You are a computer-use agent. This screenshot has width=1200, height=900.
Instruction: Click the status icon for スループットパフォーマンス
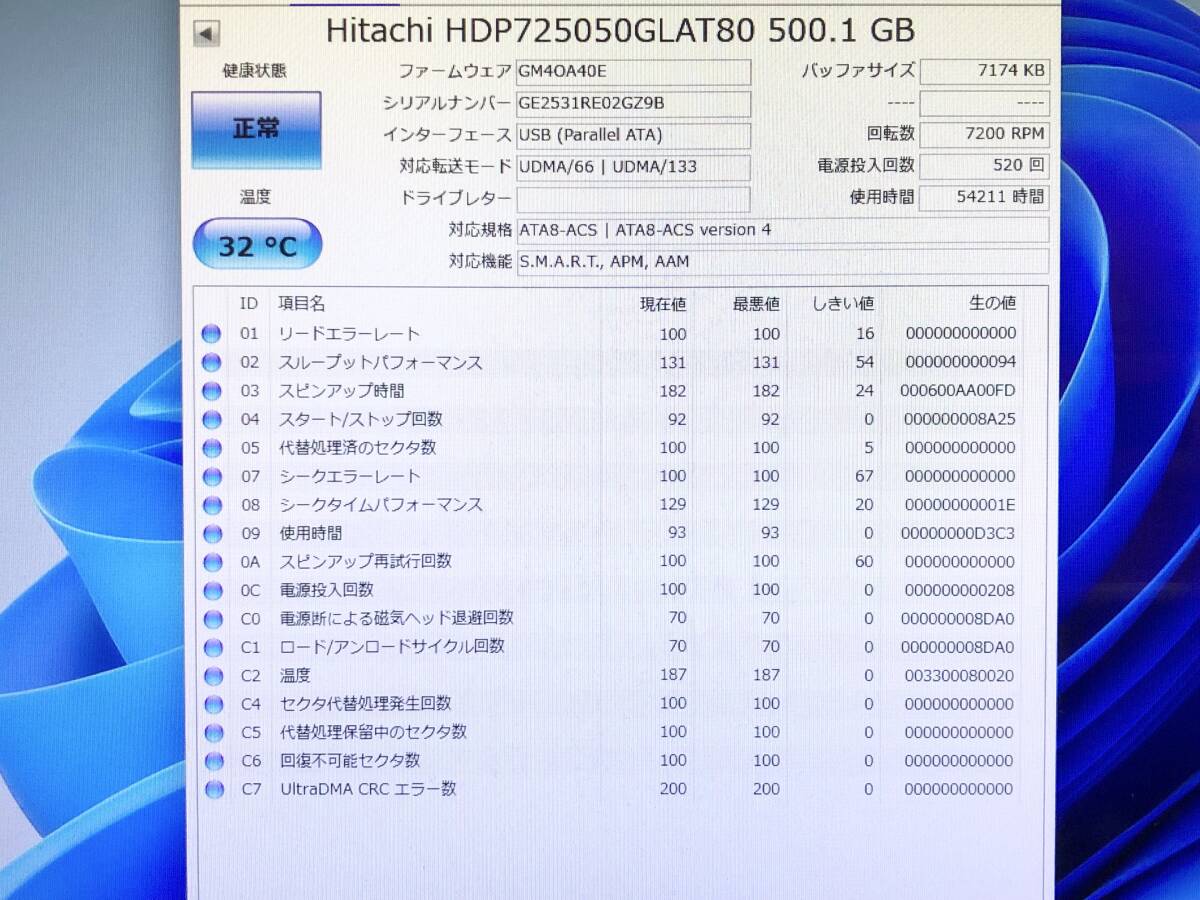pyautogui.click(x=212, y=363)
